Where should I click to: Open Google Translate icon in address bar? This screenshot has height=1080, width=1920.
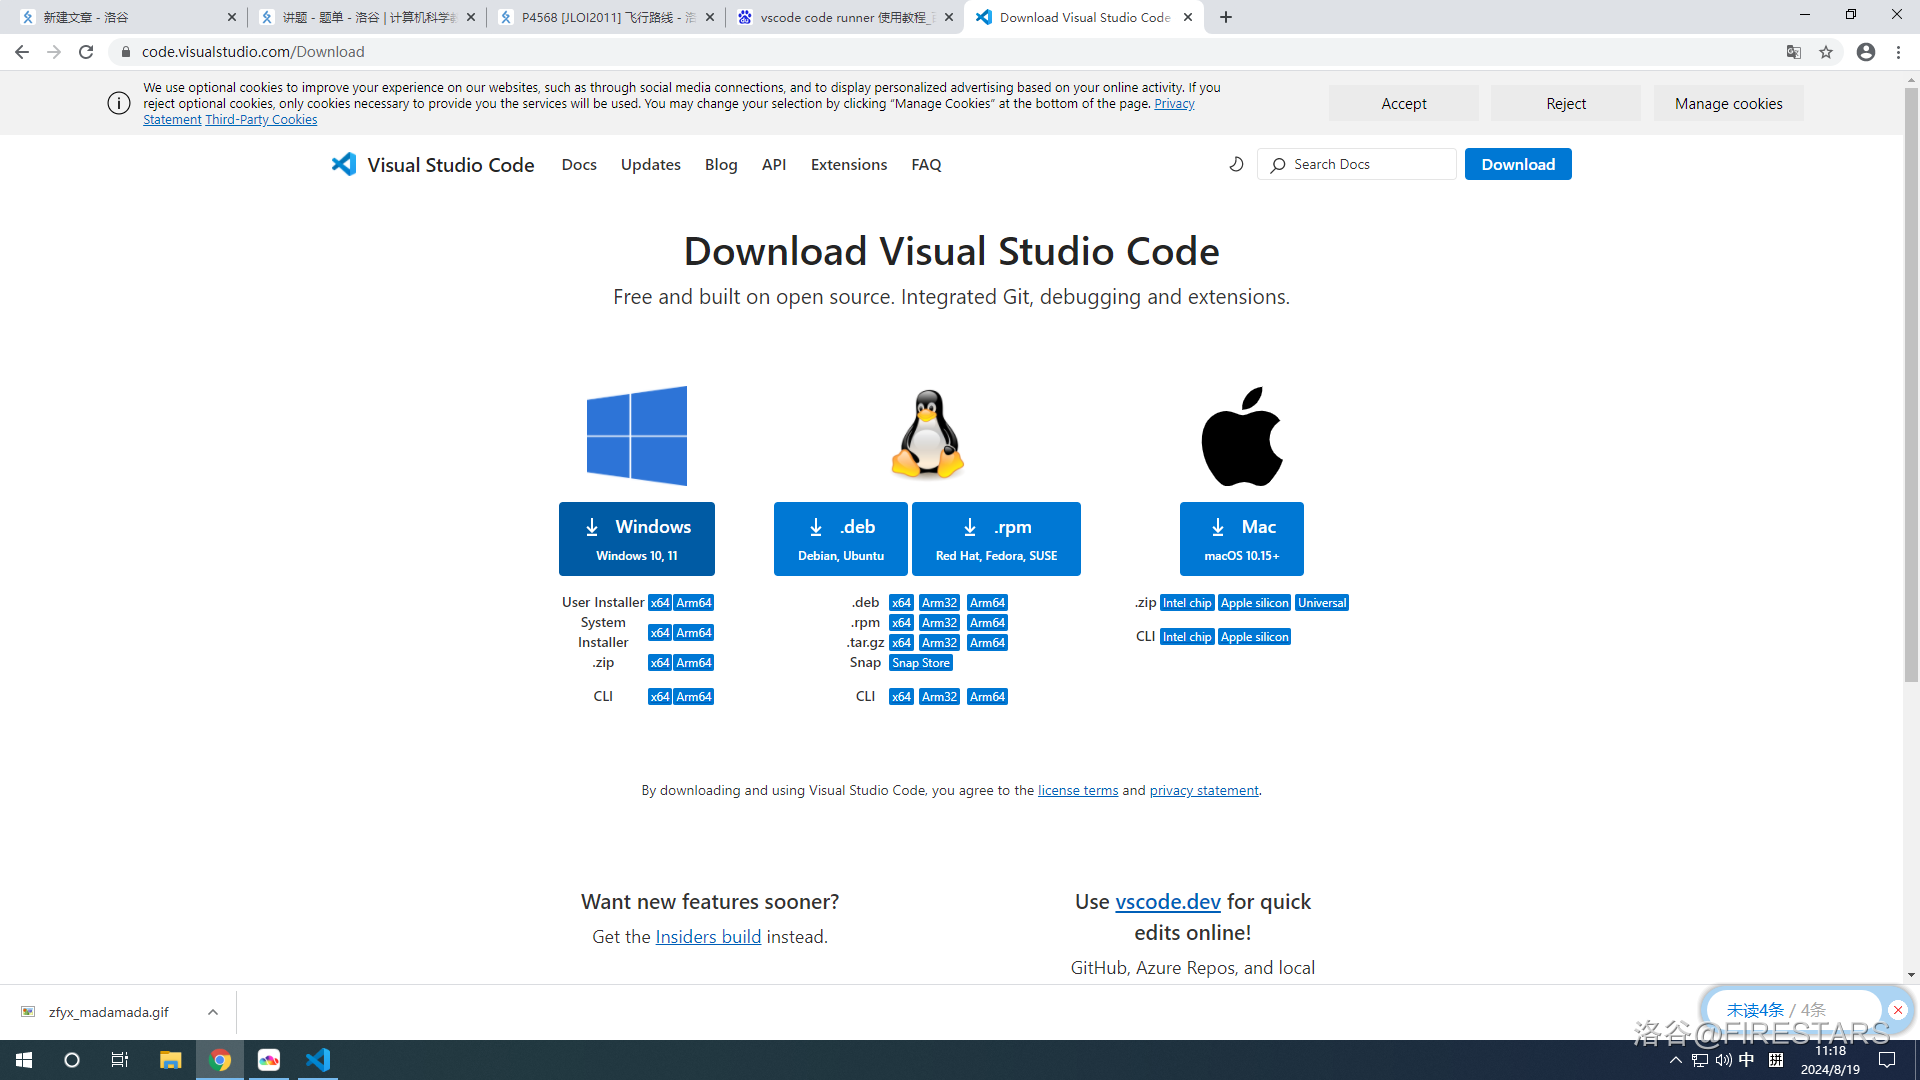pyautogui.click(x=1793, y=52)
